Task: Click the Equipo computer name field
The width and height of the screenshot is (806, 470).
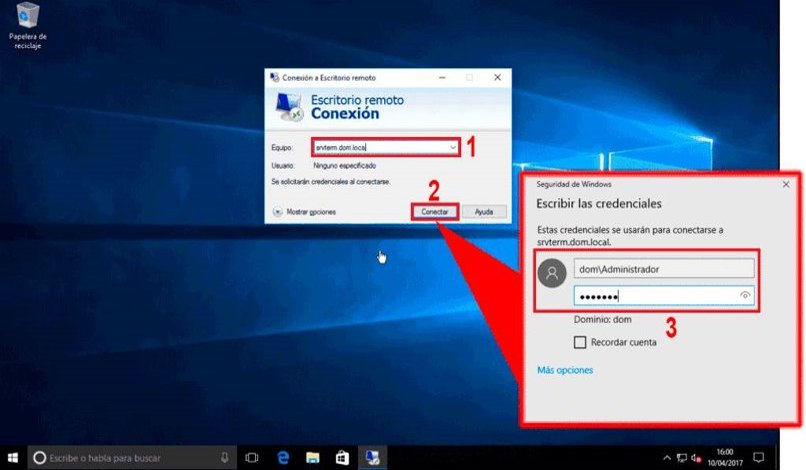Action: pyautogui.click(x=386, y=148)
